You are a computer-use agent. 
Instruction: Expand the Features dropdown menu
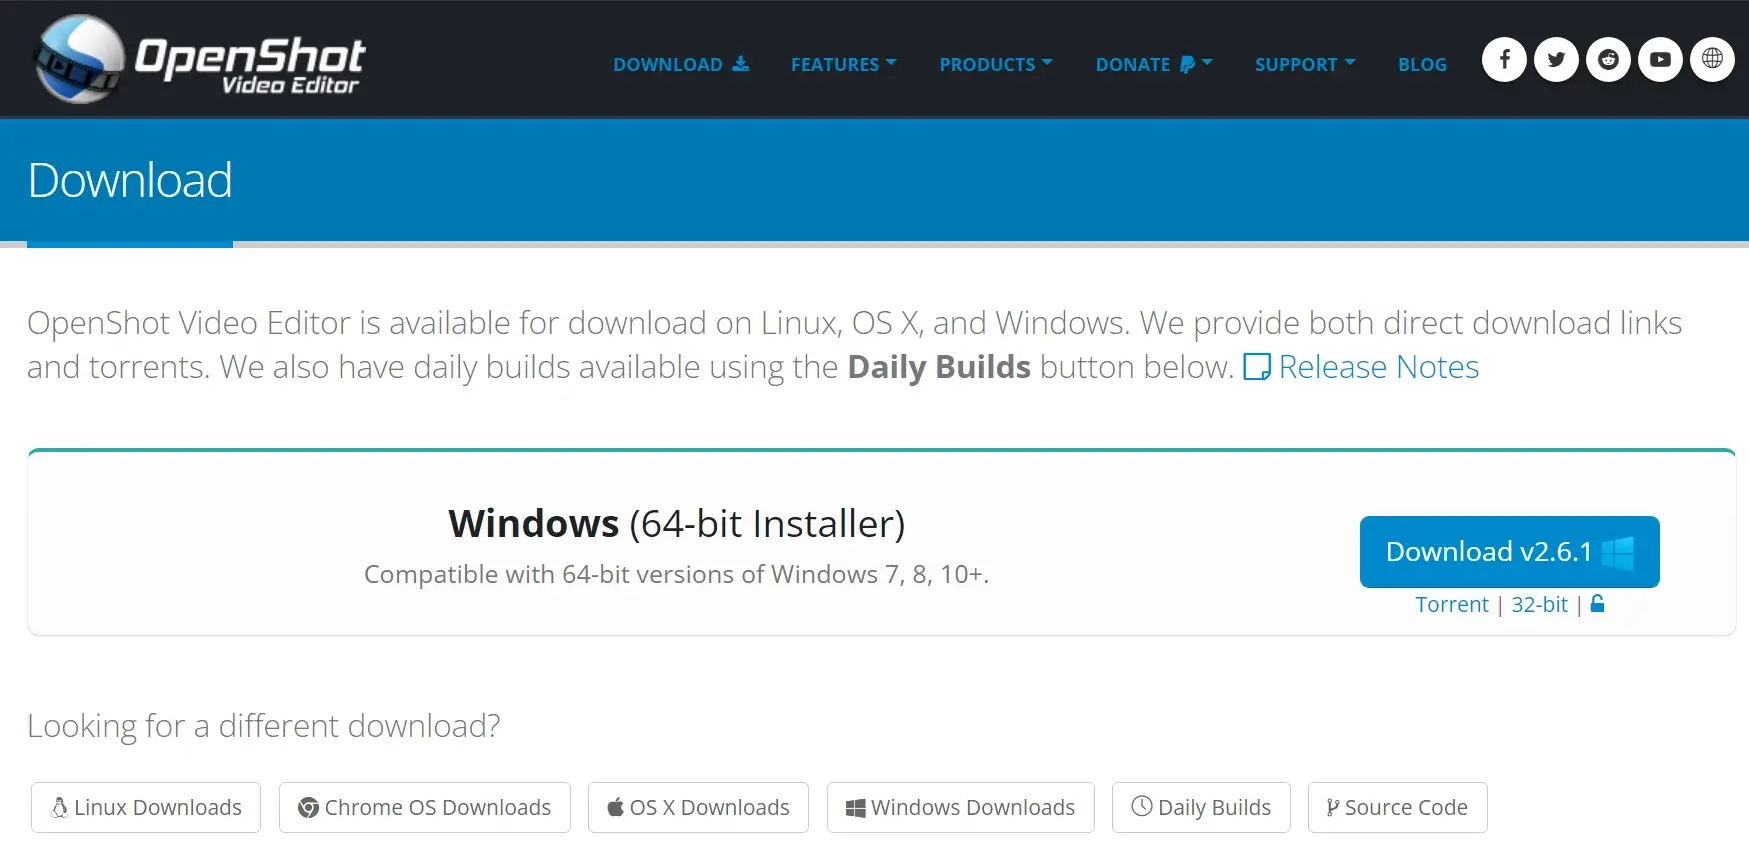click(x=843, y=64)
